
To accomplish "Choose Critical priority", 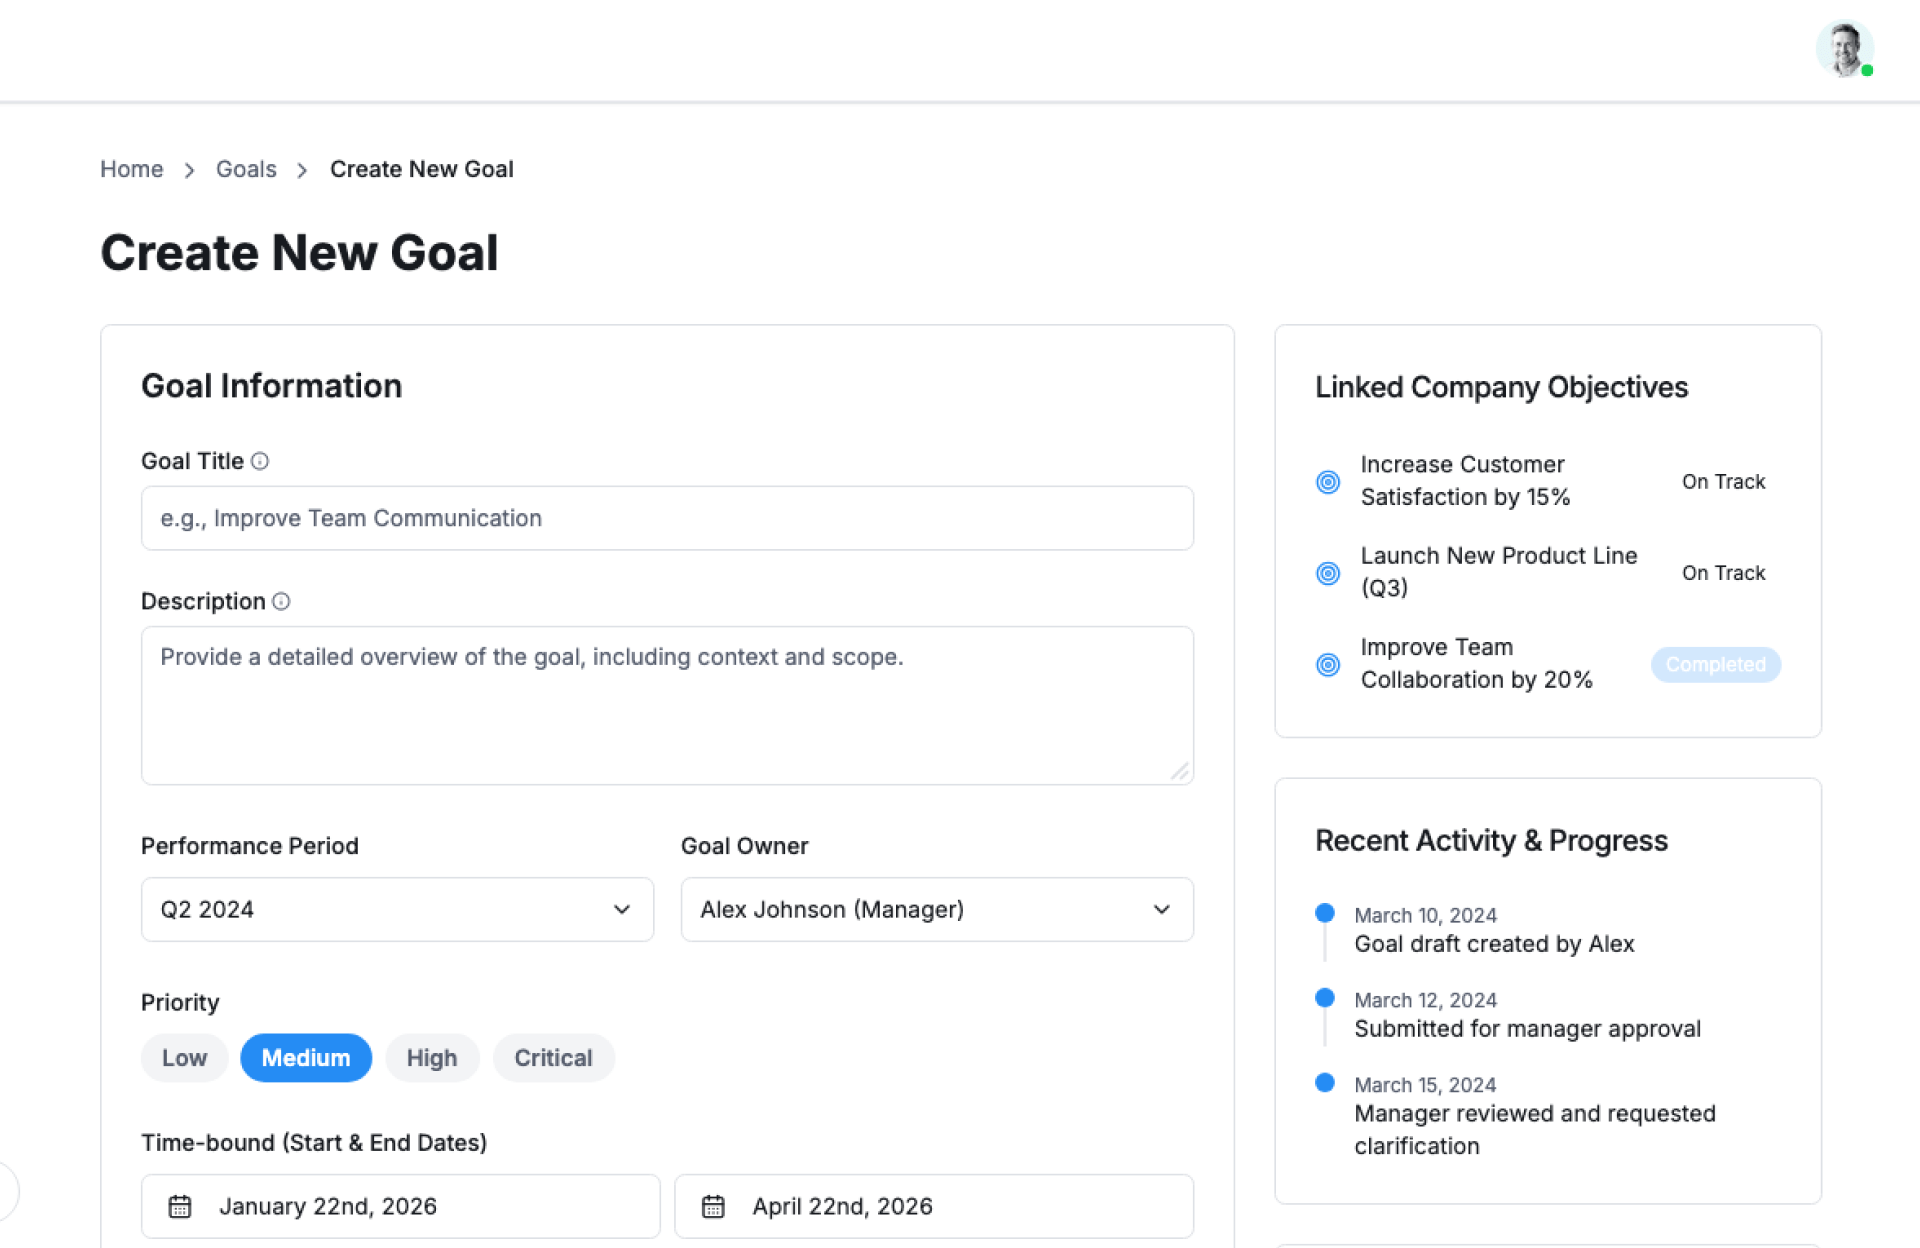I will pos(553,1058).
